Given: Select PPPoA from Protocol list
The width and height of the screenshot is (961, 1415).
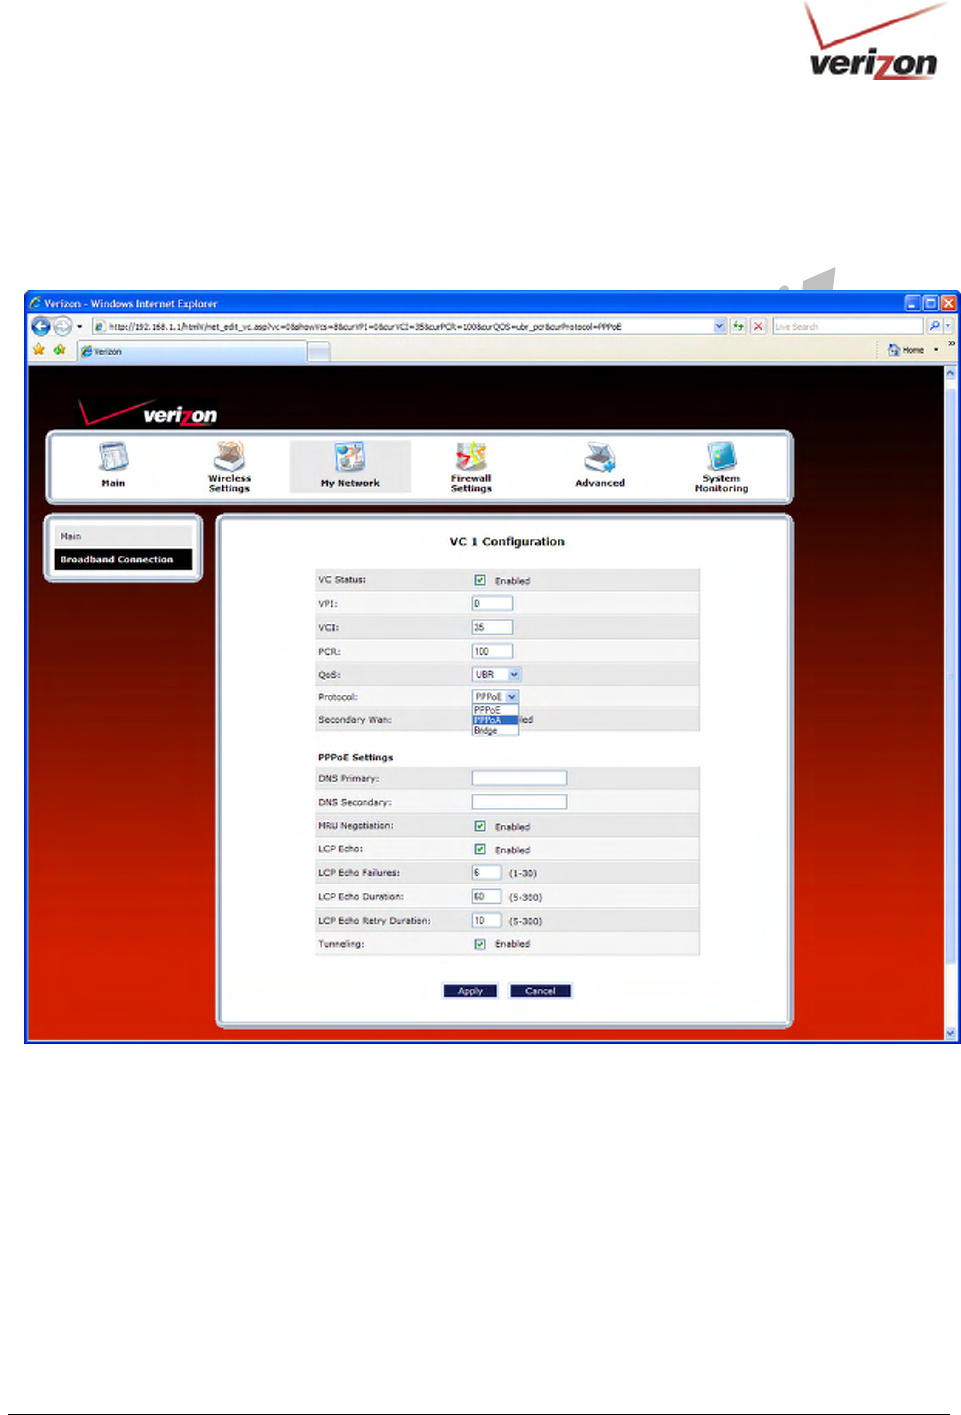Looking at the screenshot, I should (495, 720).
